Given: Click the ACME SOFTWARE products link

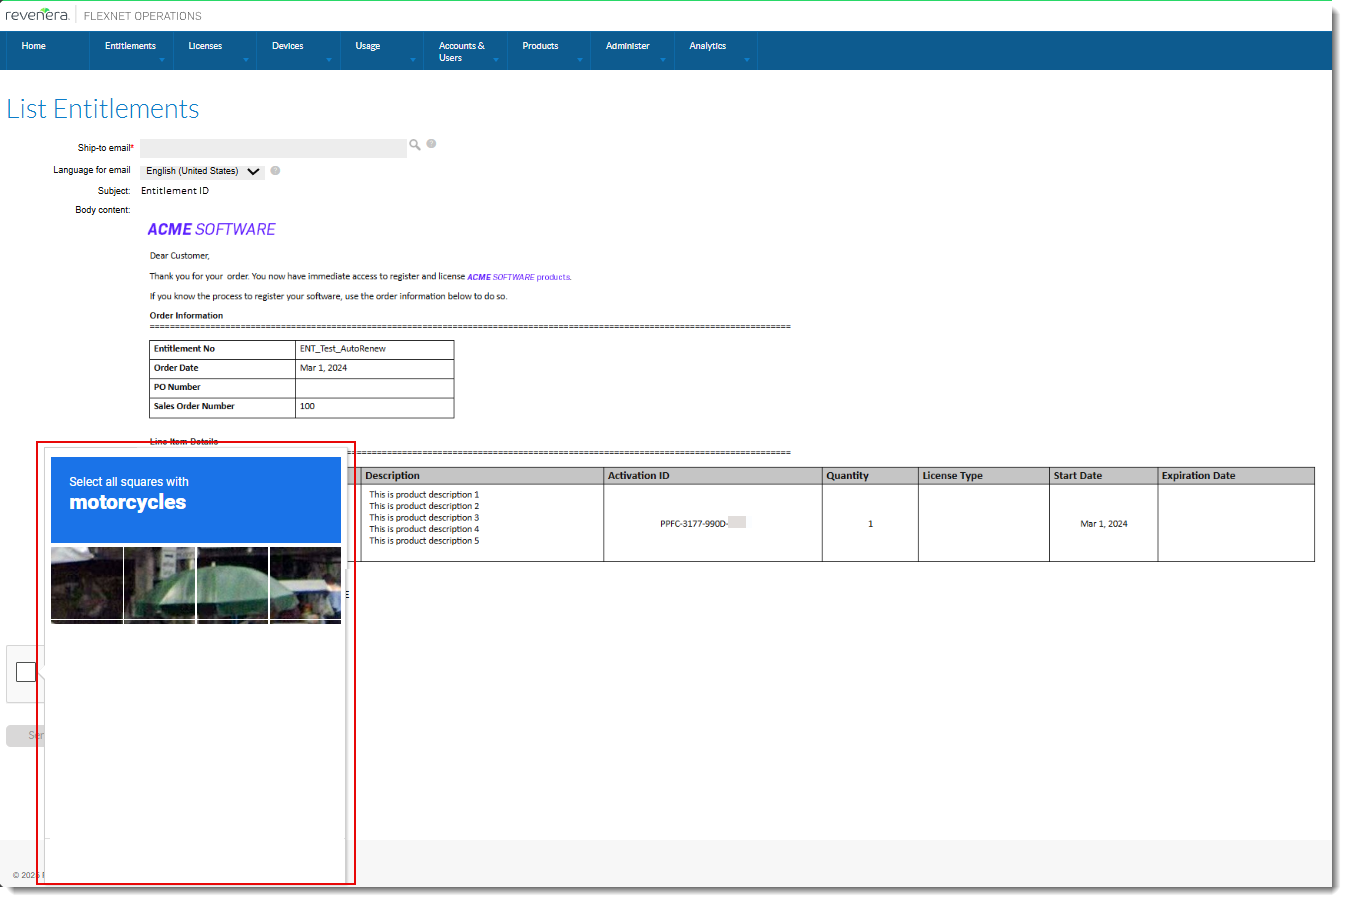Looking at the screenshot, I should coord(519,277).
